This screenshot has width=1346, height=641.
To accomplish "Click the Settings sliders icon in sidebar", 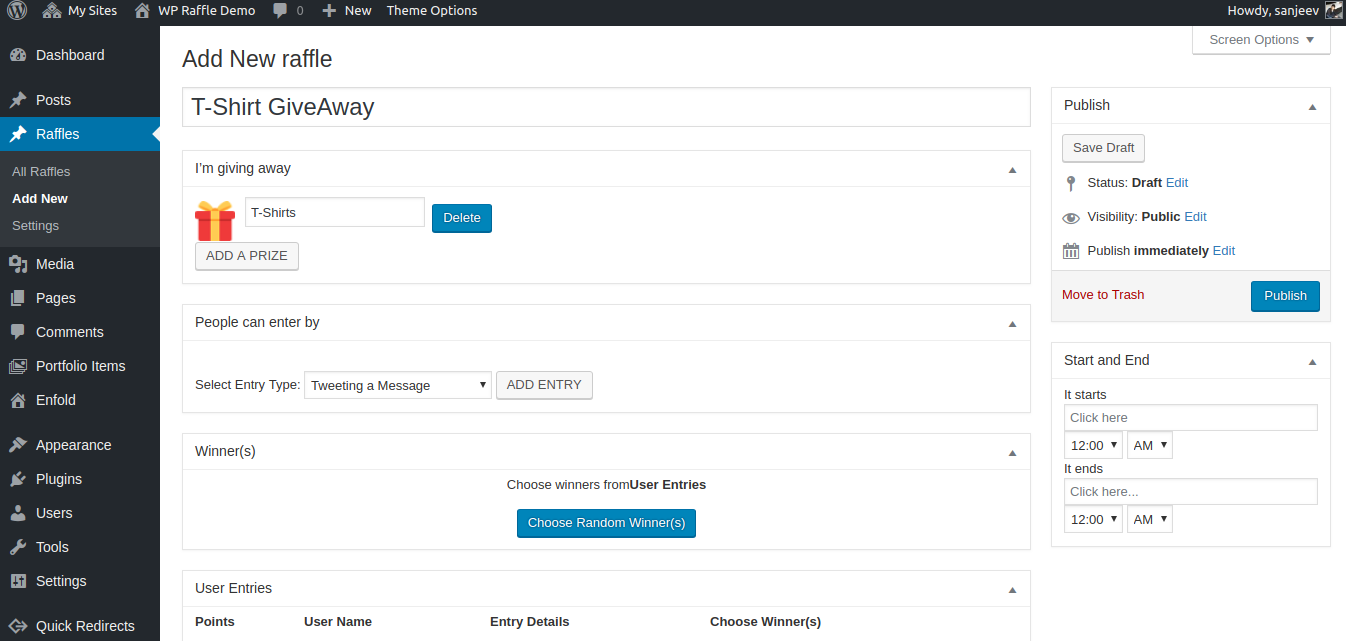I will [18, 581].
